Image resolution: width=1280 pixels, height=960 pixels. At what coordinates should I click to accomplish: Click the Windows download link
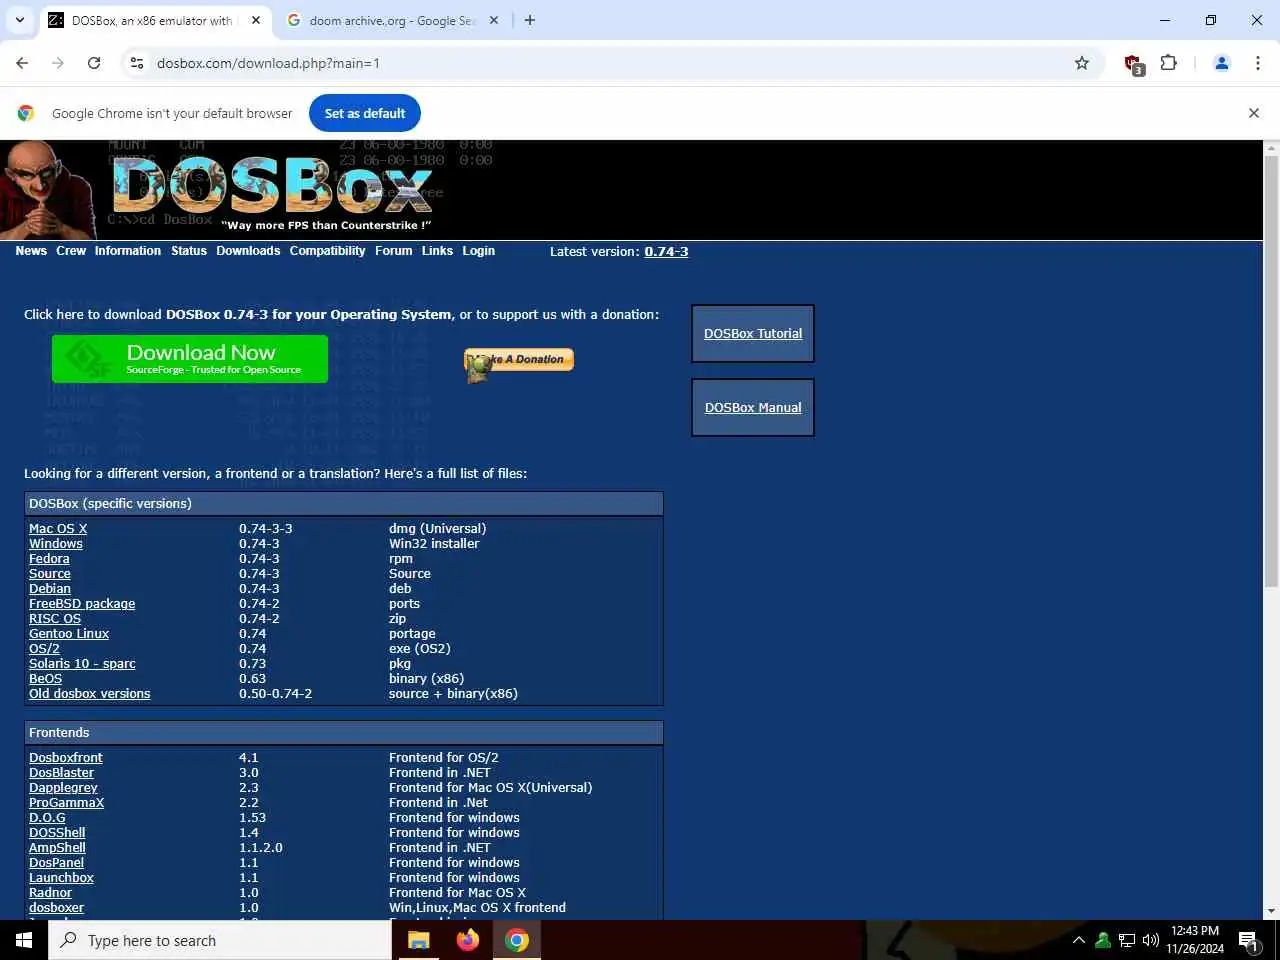tap(56, 544)
